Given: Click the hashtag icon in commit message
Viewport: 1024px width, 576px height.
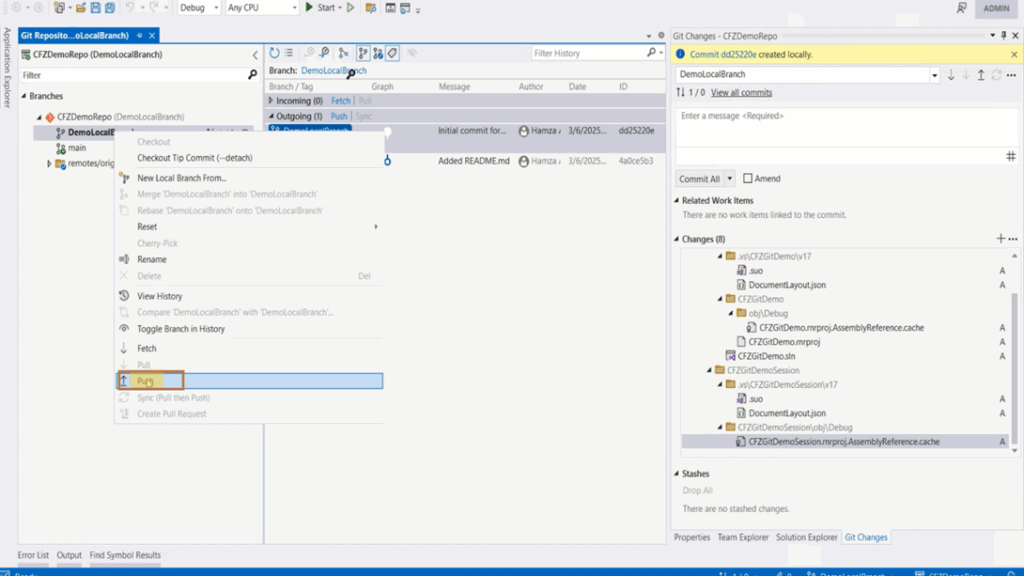Looking at the screenshot, I should (x=1010, y=156).
